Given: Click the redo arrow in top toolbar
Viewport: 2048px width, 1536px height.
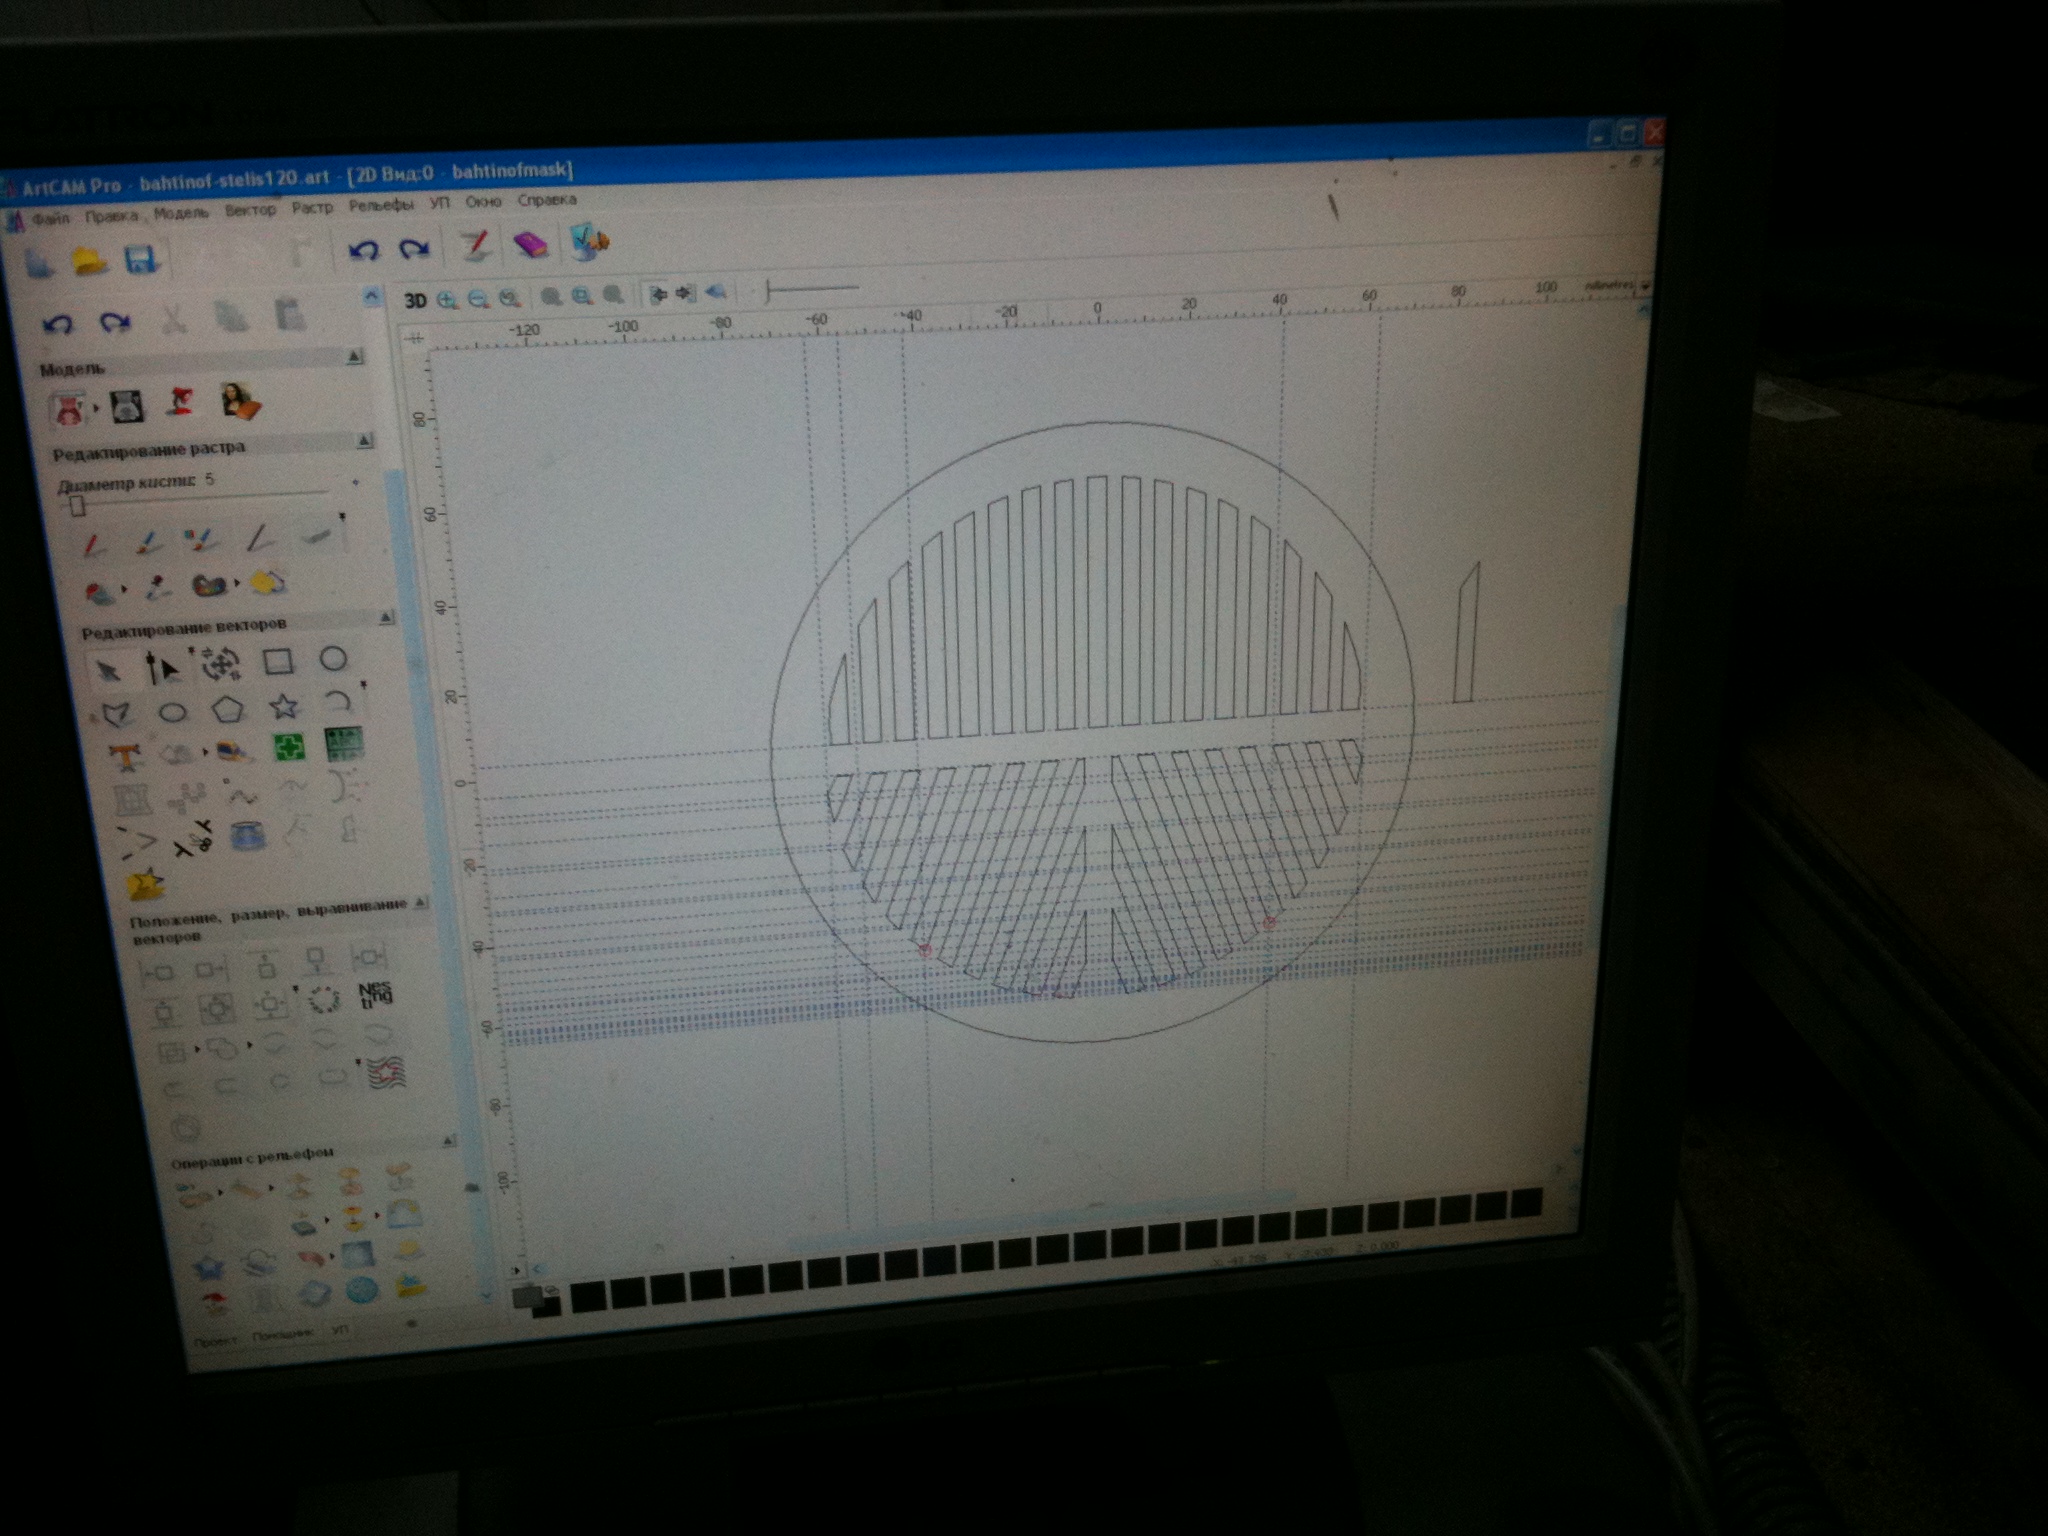Looking at the screenshot, I should point(414,249).
